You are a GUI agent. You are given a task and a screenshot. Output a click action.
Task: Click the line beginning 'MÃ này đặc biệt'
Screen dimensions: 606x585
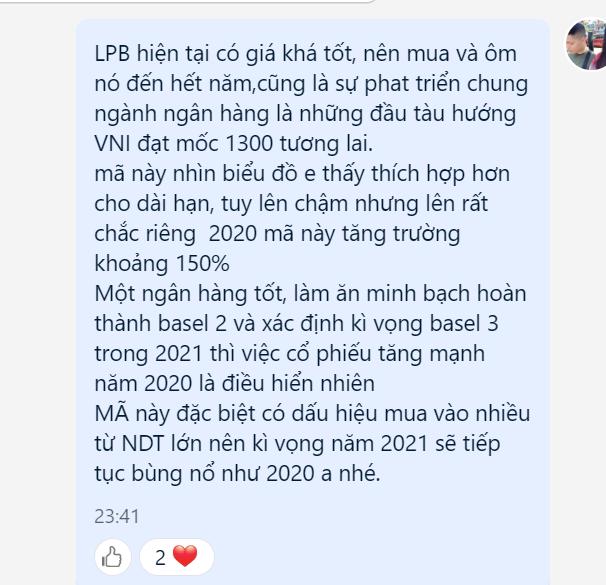point(312,413)
